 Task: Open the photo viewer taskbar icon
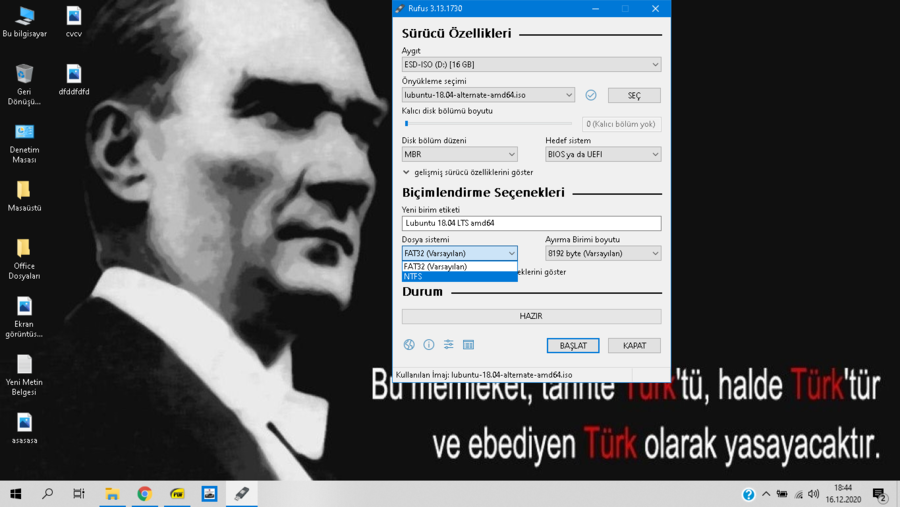pyautogui.click(x=210, y=494)
